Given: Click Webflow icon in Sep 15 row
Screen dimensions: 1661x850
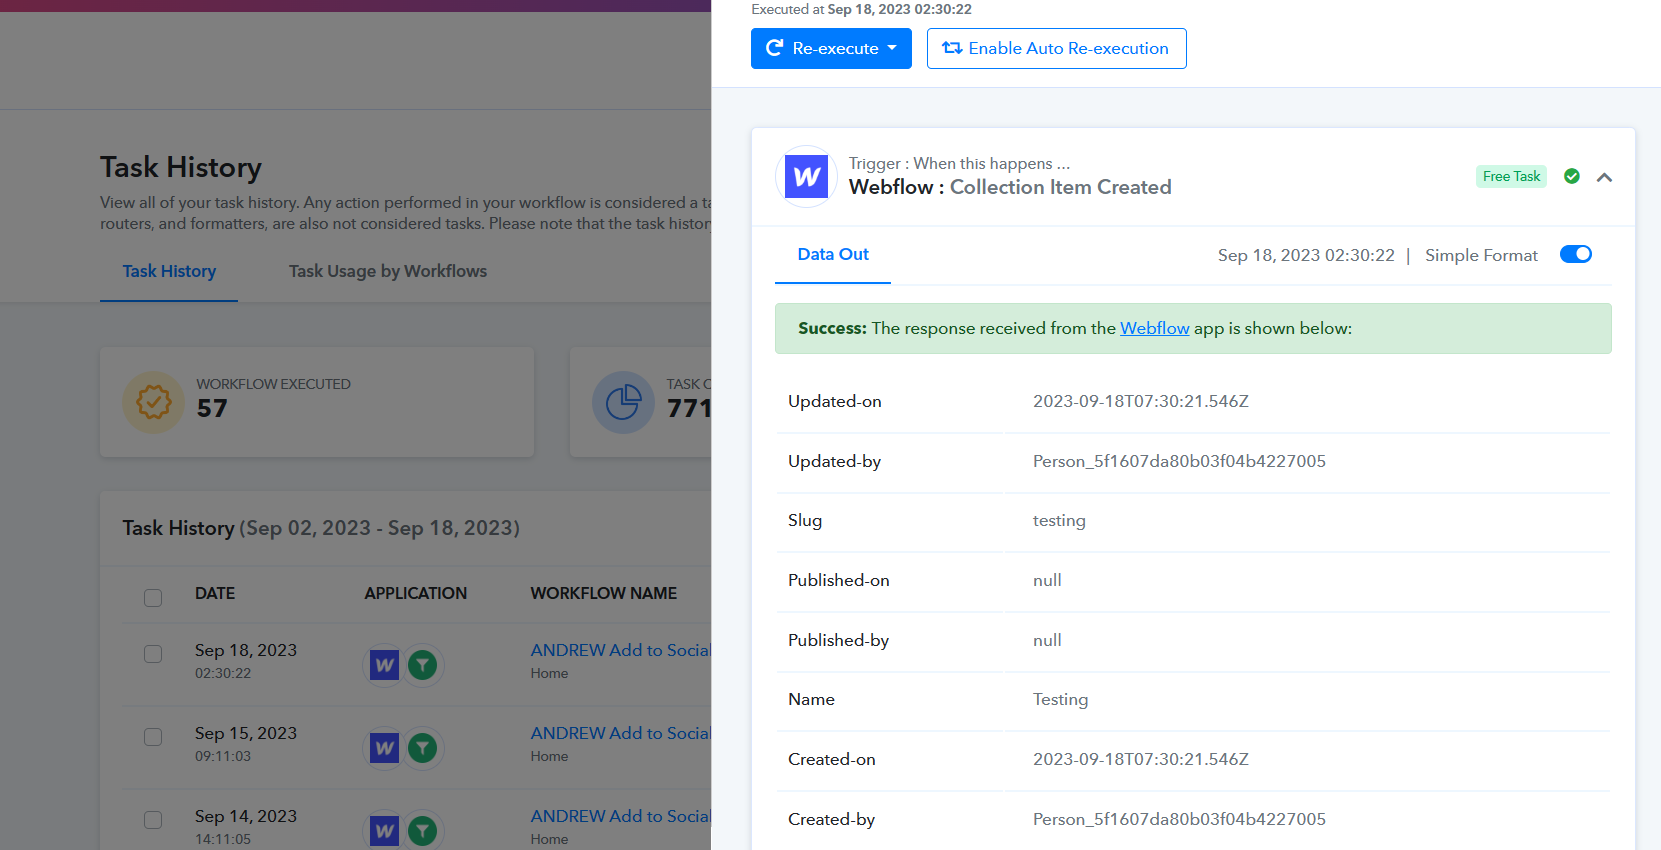Looking at the screenshot, I should pos(384,748).
